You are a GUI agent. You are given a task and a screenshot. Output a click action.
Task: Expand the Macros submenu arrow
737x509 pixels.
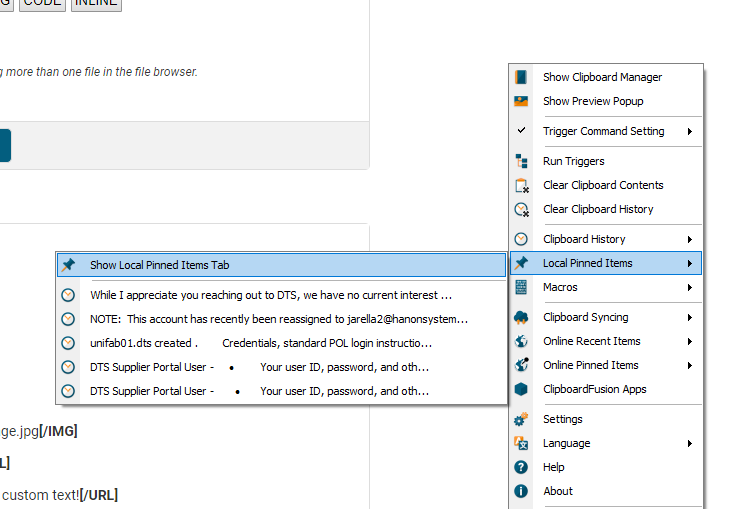point(689,287)
